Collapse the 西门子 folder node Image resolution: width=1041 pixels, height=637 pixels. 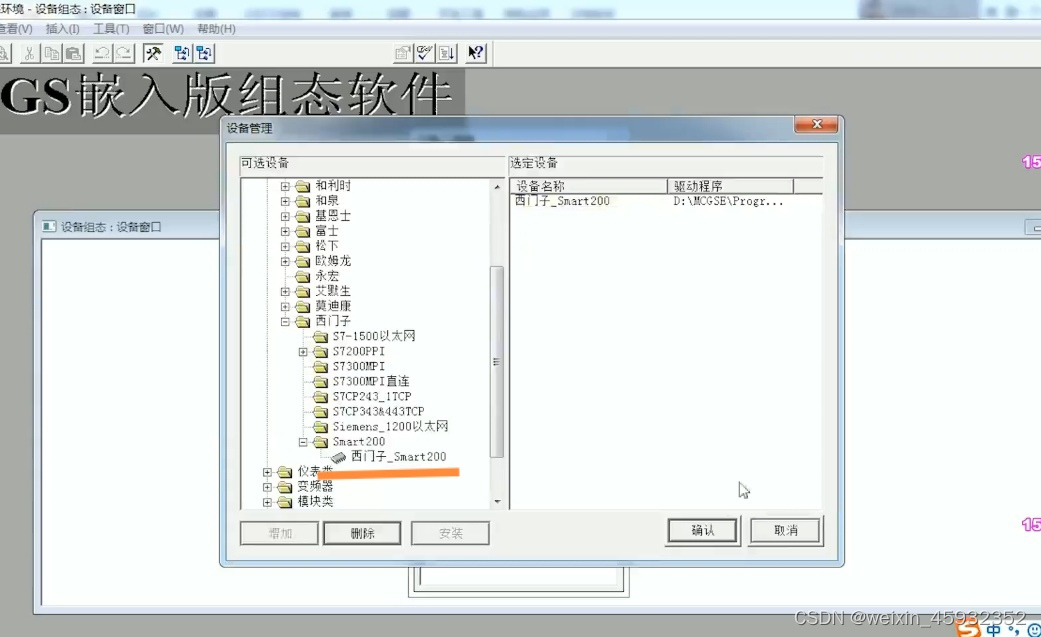coord(285,321)
